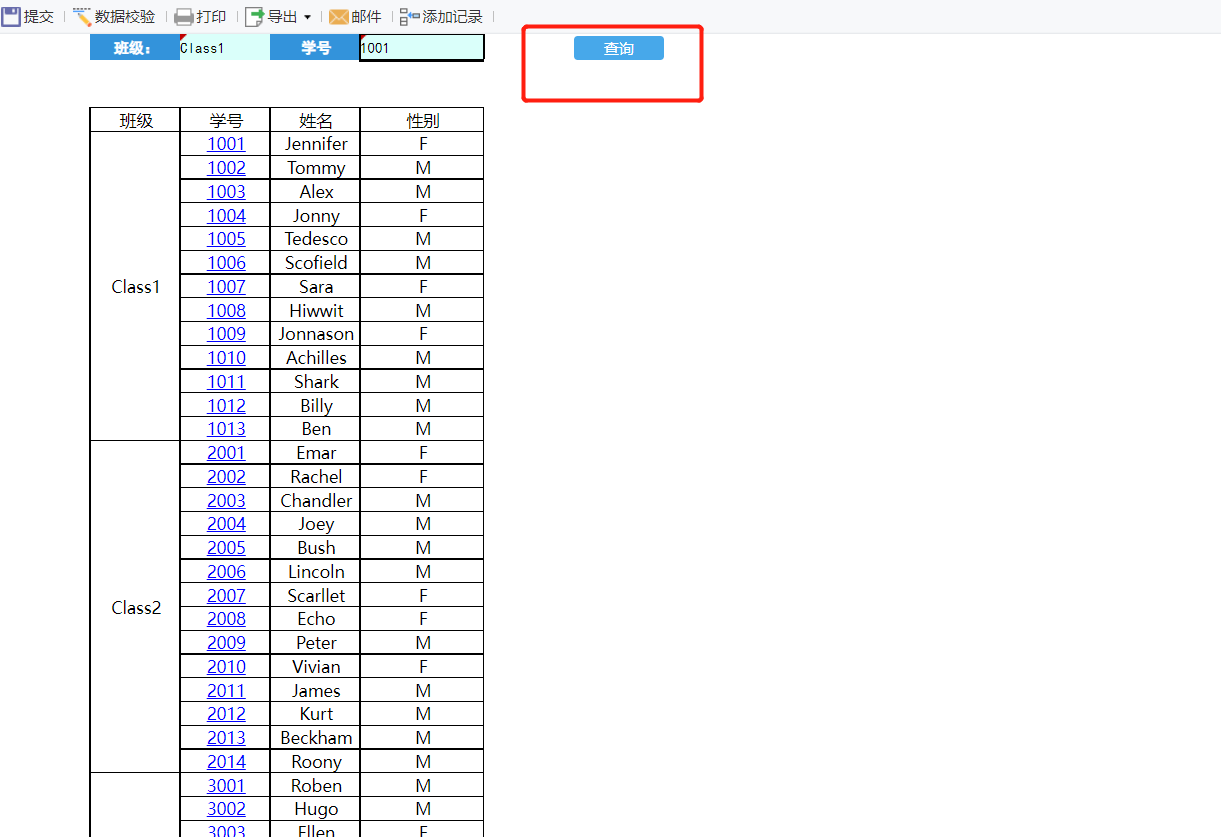Open student ID link 3001
1221x837 pixels.
tap(226, 786)
